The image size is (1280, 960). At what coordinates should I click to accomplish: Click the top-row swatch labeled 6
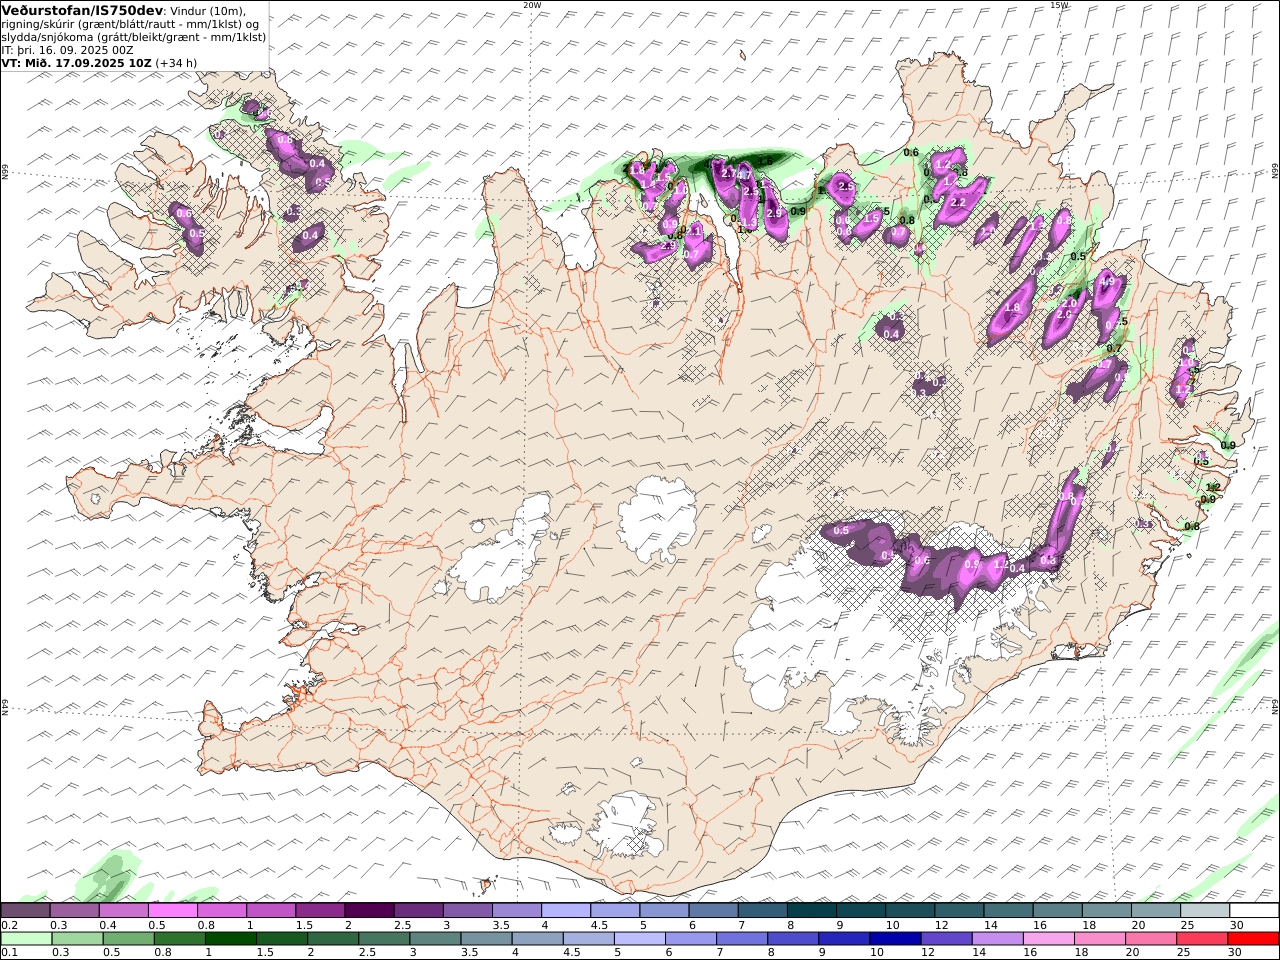coord(712,911)
